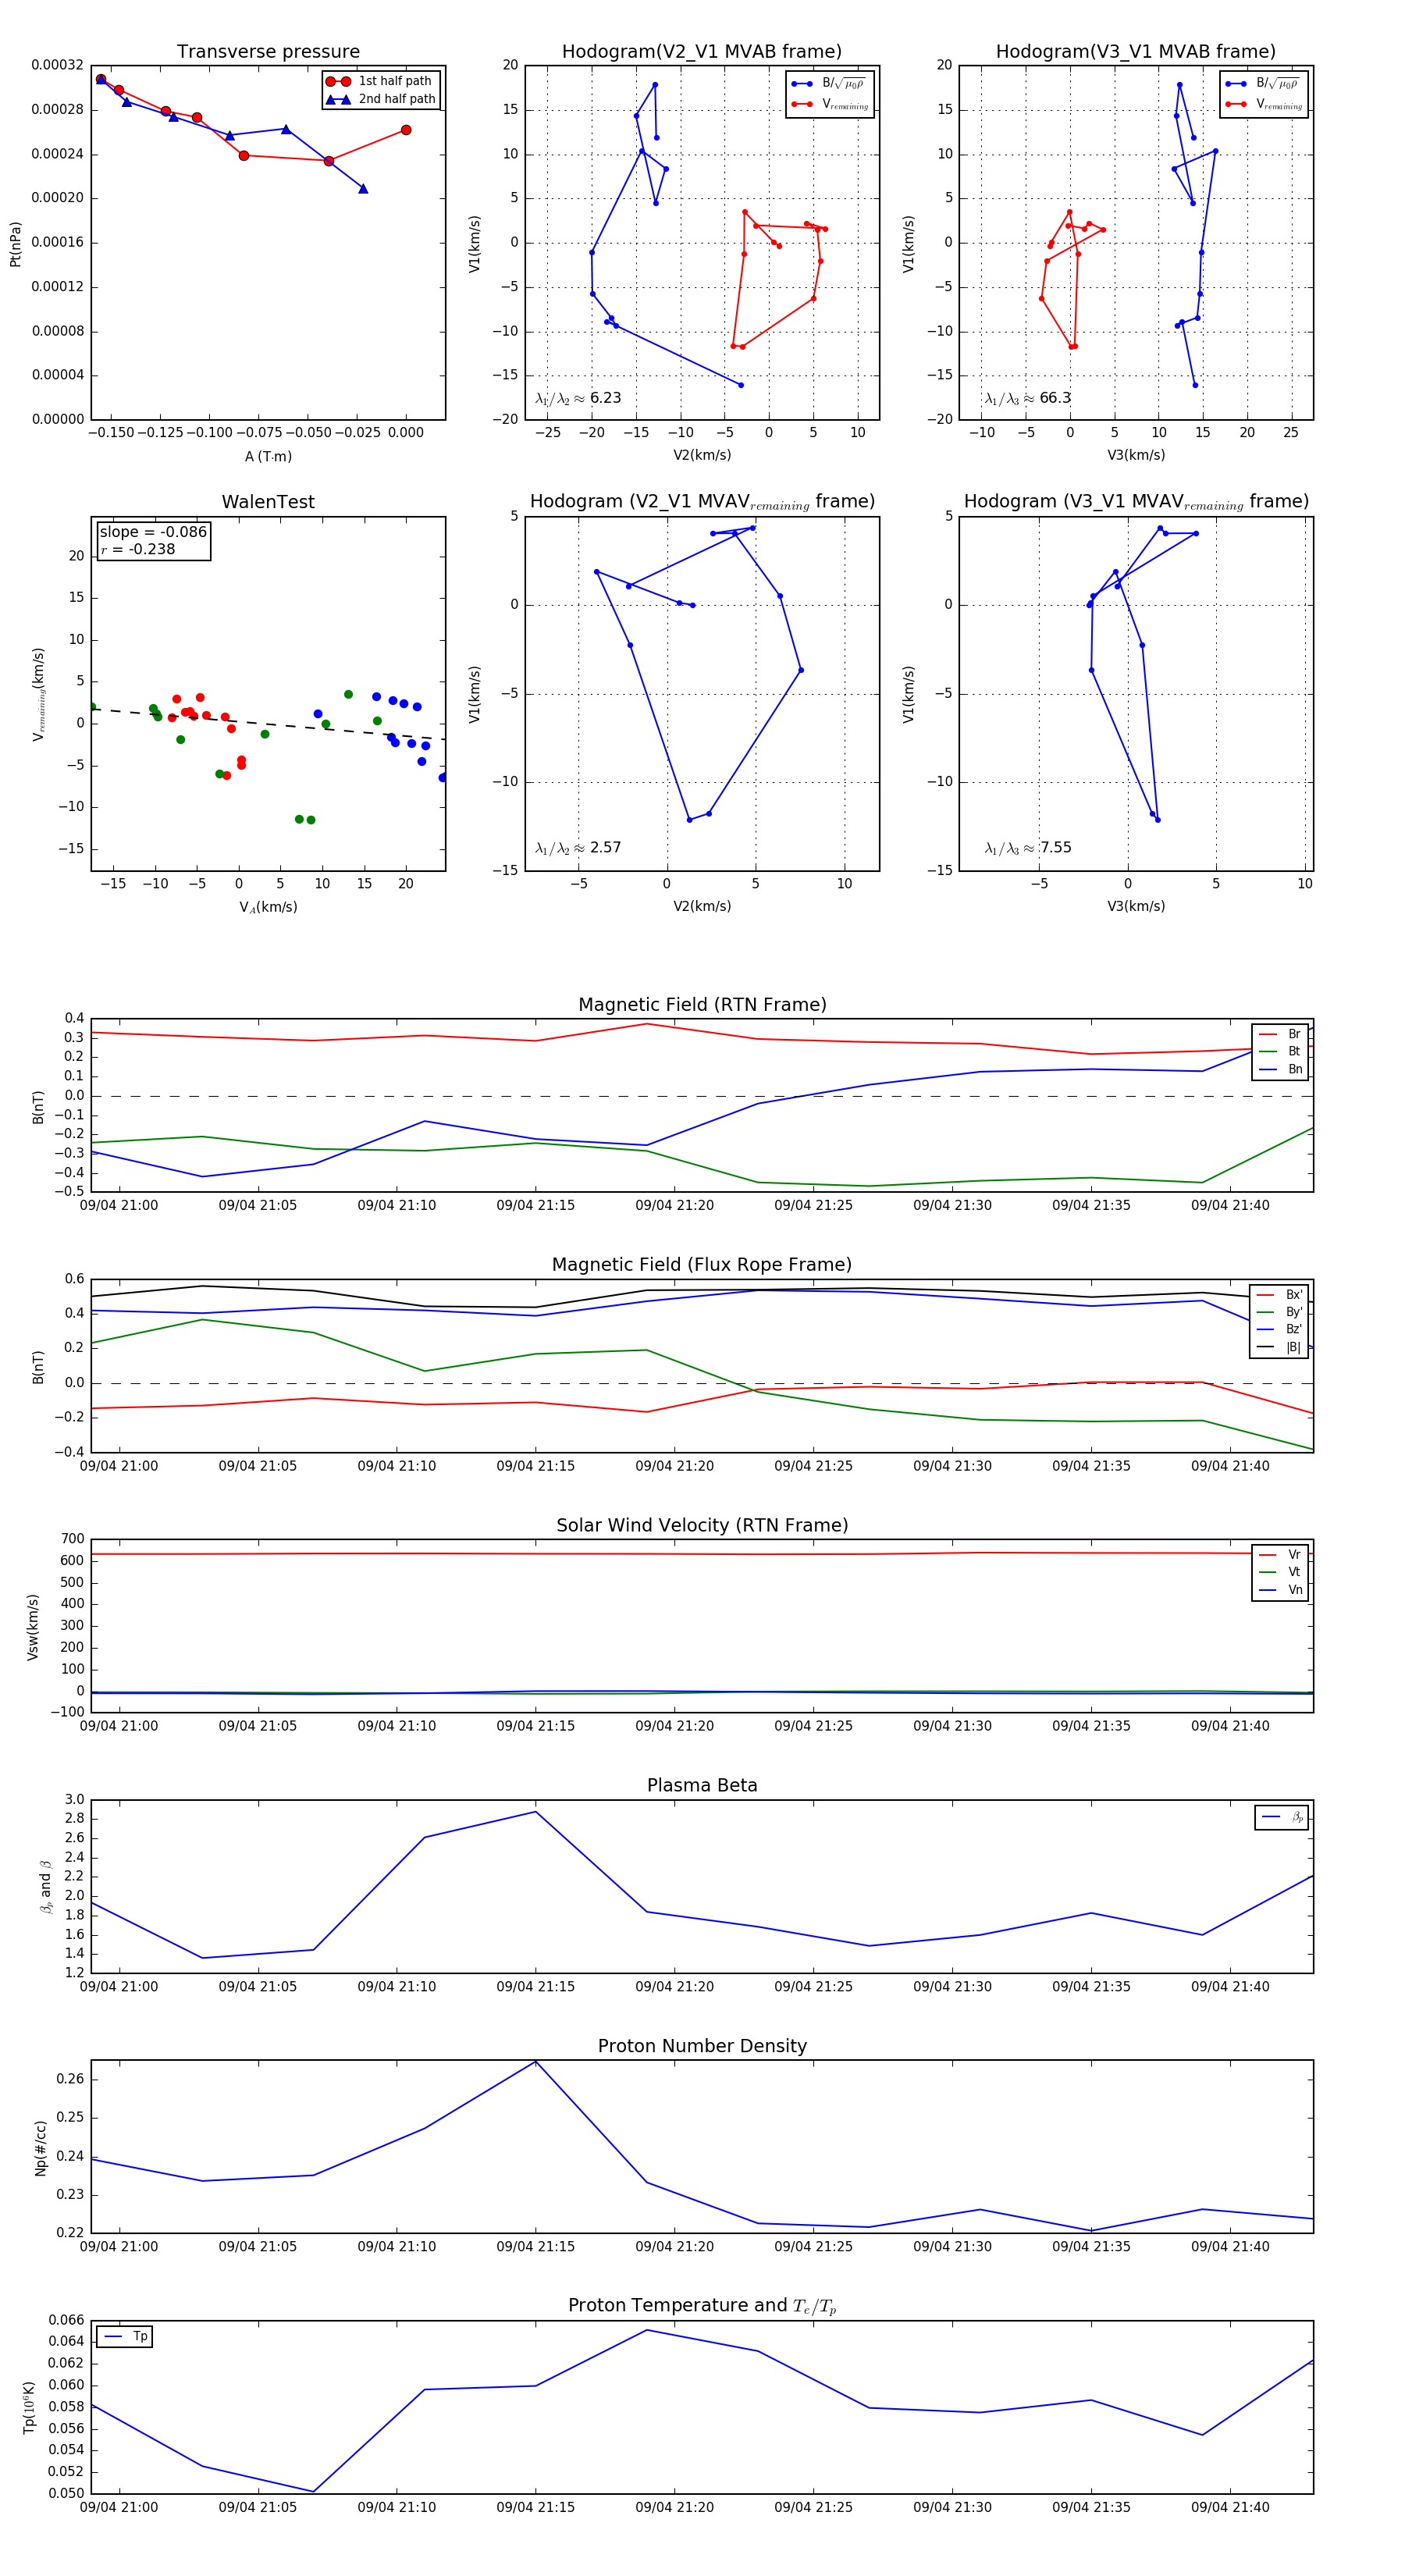The image size is (1405, 2576).
Task: Click the "Bt" legend entry
Action: (1280, 1051)
